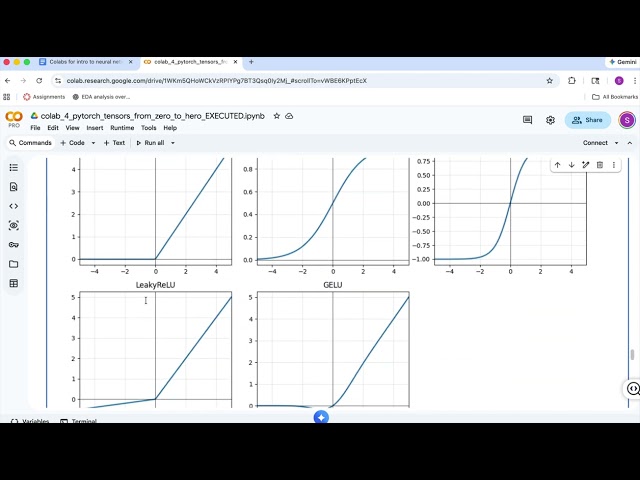Delete the cell with trash icon
Image resolution: width=640 pixels, height=480 pixels.
tap(600, 165)
